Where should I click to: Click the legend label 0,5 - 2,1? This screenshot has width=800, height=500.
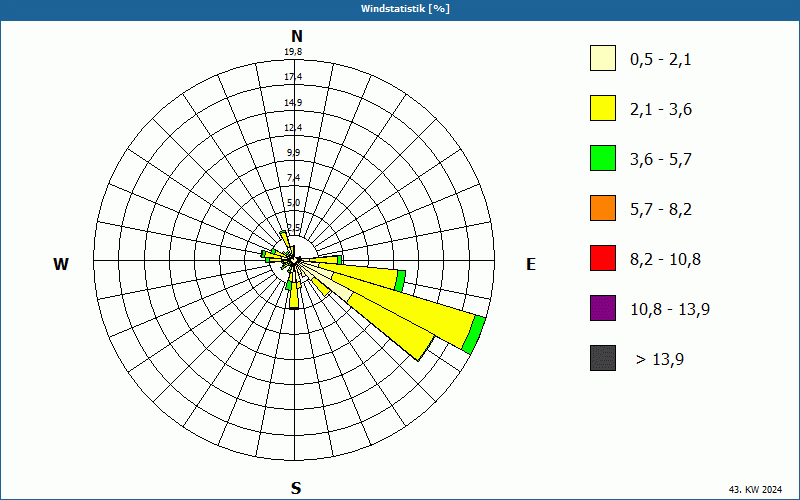[661, 60]
